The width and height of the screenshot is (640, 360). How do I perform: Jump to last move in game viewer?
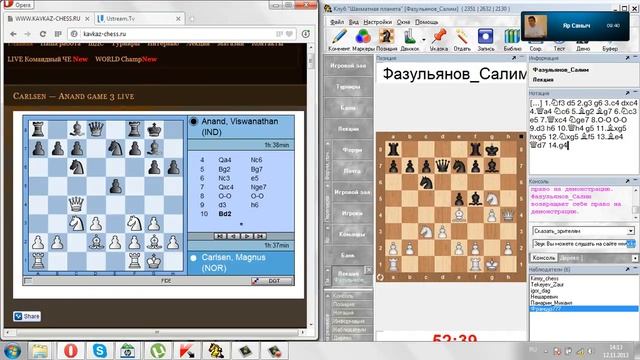260,236
